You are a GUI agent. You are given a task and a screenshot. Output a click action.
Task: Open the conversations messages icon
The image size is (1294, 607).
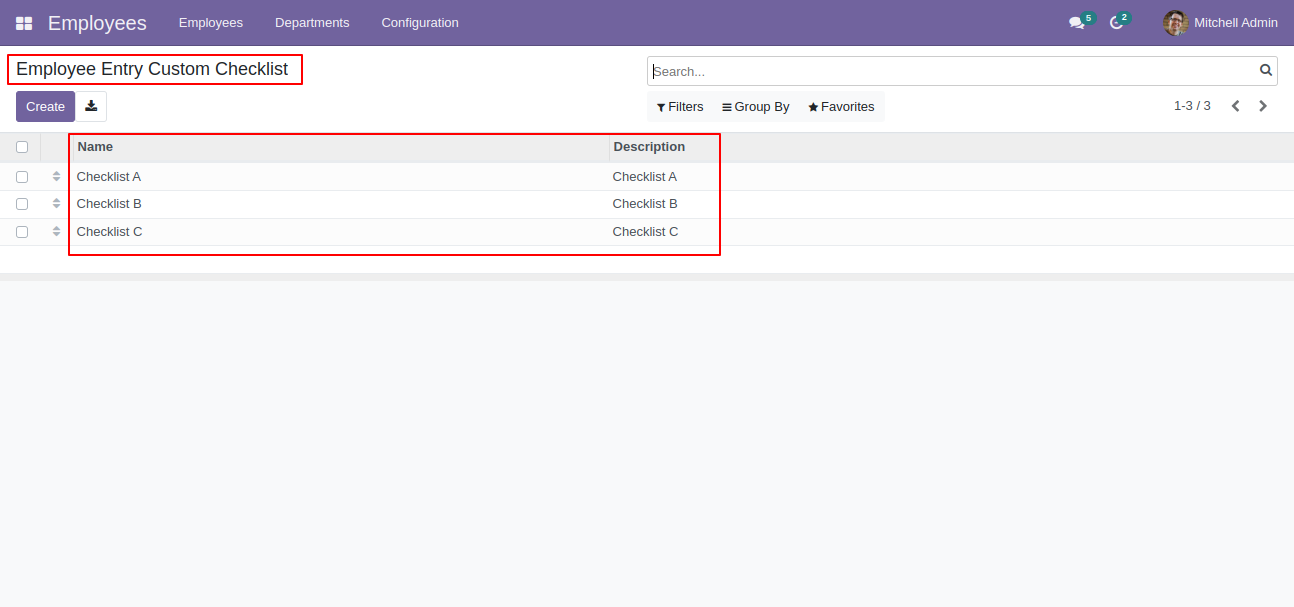(x=1076, y=23)
